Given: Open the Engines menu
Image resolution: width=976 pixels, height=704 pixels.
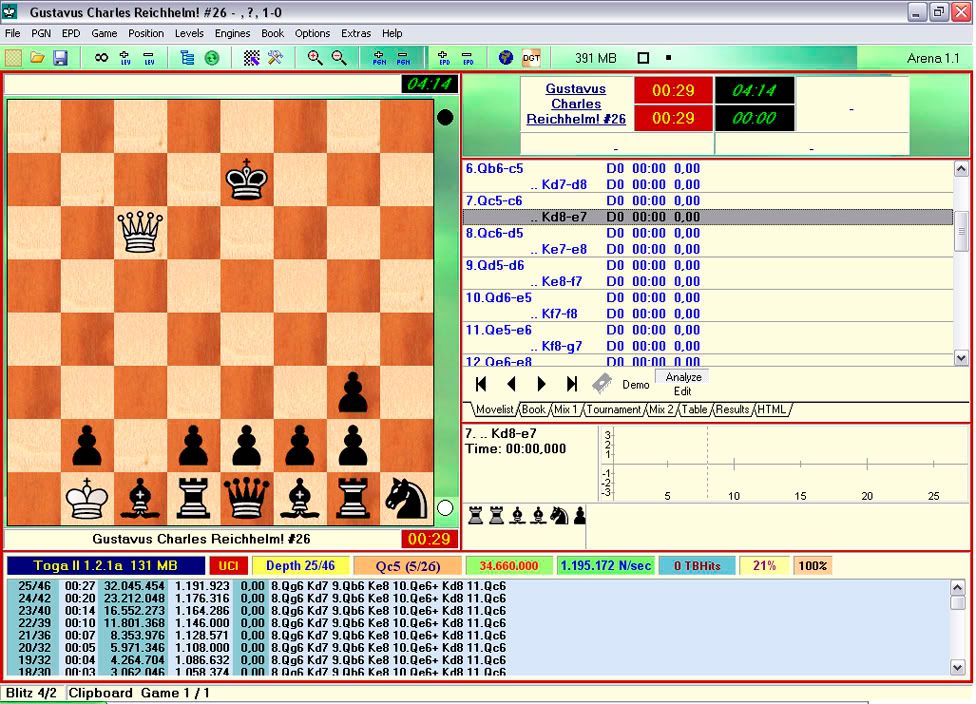Looking at the screenshot, I should (232, 33).
